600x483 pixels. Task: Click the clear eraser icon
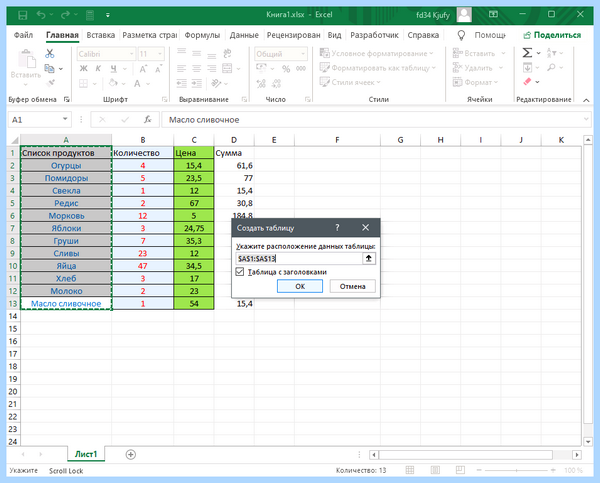[528, 82]
